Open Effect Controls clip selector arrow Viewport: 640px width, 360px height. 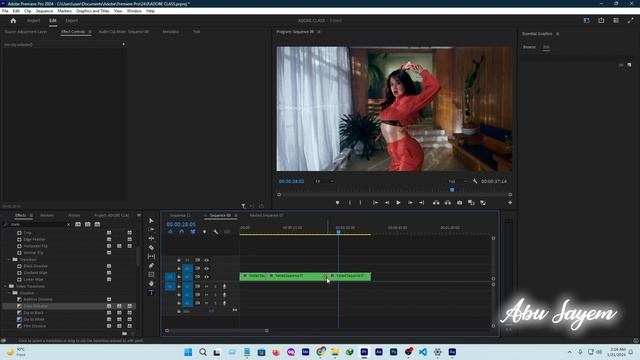(123, 44)
